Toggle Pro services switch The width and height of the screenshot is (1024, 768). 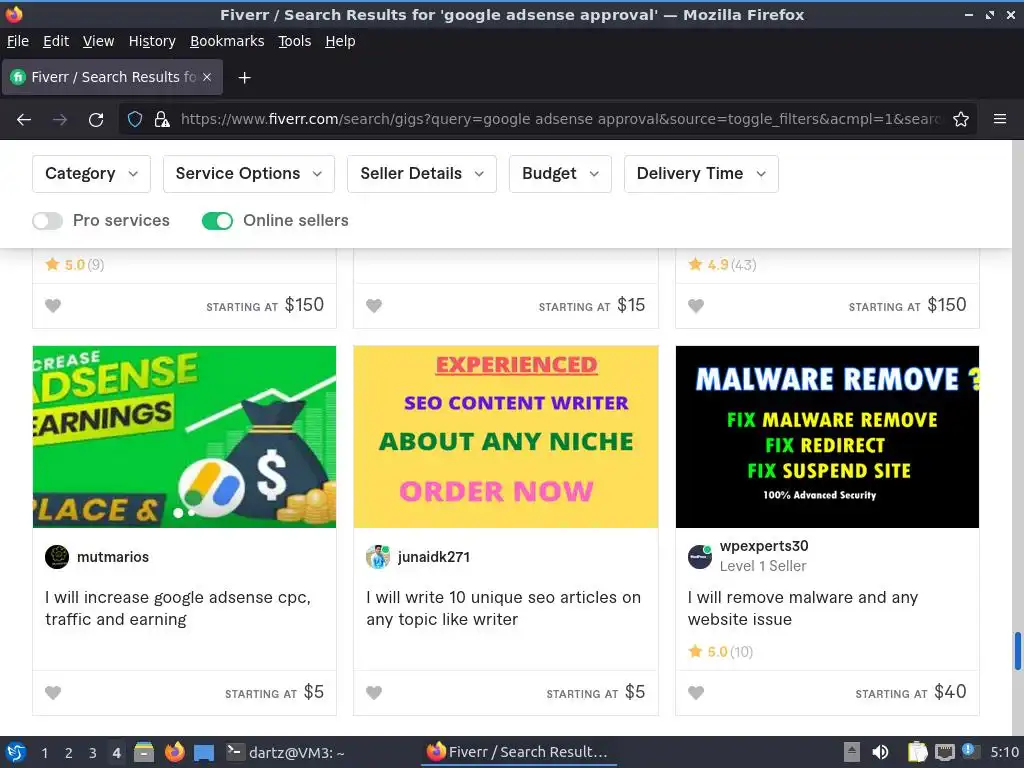tap(48, 221)
